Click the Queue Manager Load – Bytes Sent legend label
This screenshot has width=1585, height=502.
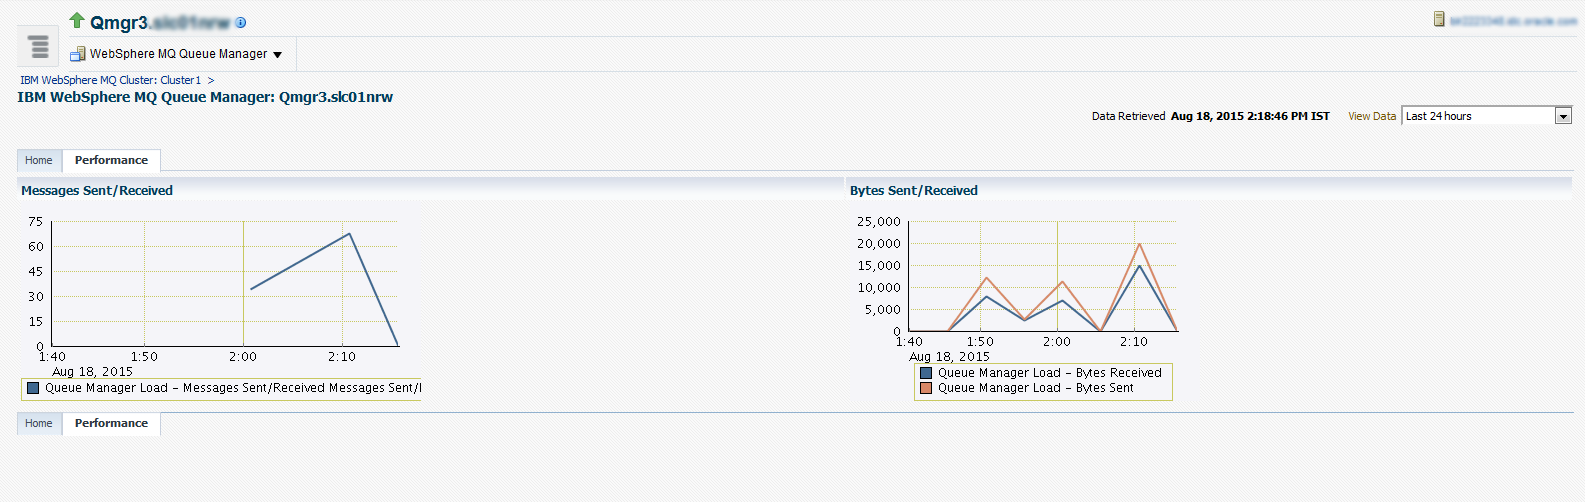(x=1036, y=388)
